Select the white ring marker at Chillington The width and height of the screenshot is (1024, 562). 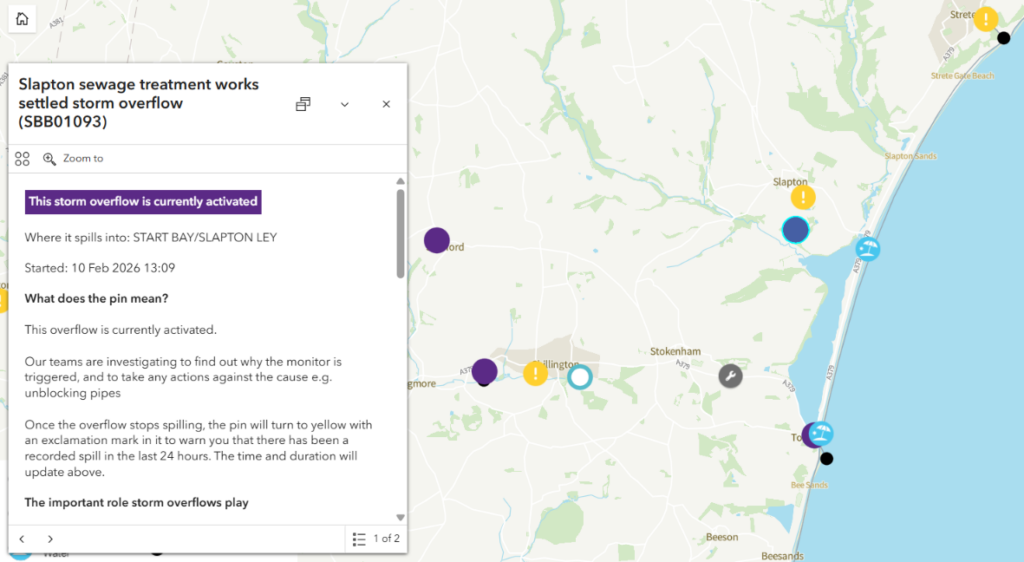[580, 377]
